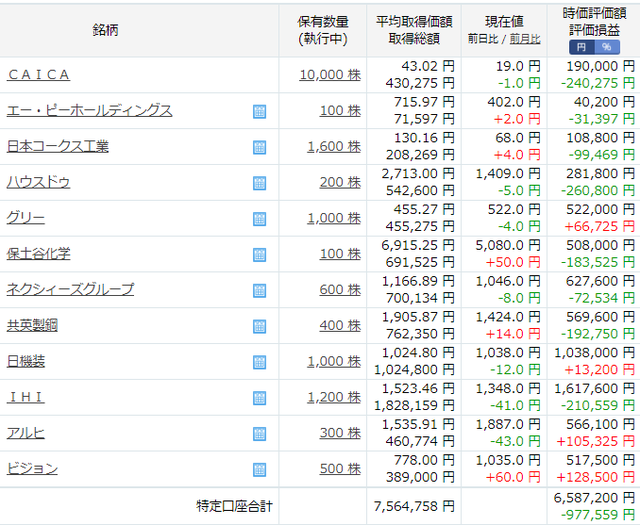Select グリー profit +66,725 円

tap(600, 227)
